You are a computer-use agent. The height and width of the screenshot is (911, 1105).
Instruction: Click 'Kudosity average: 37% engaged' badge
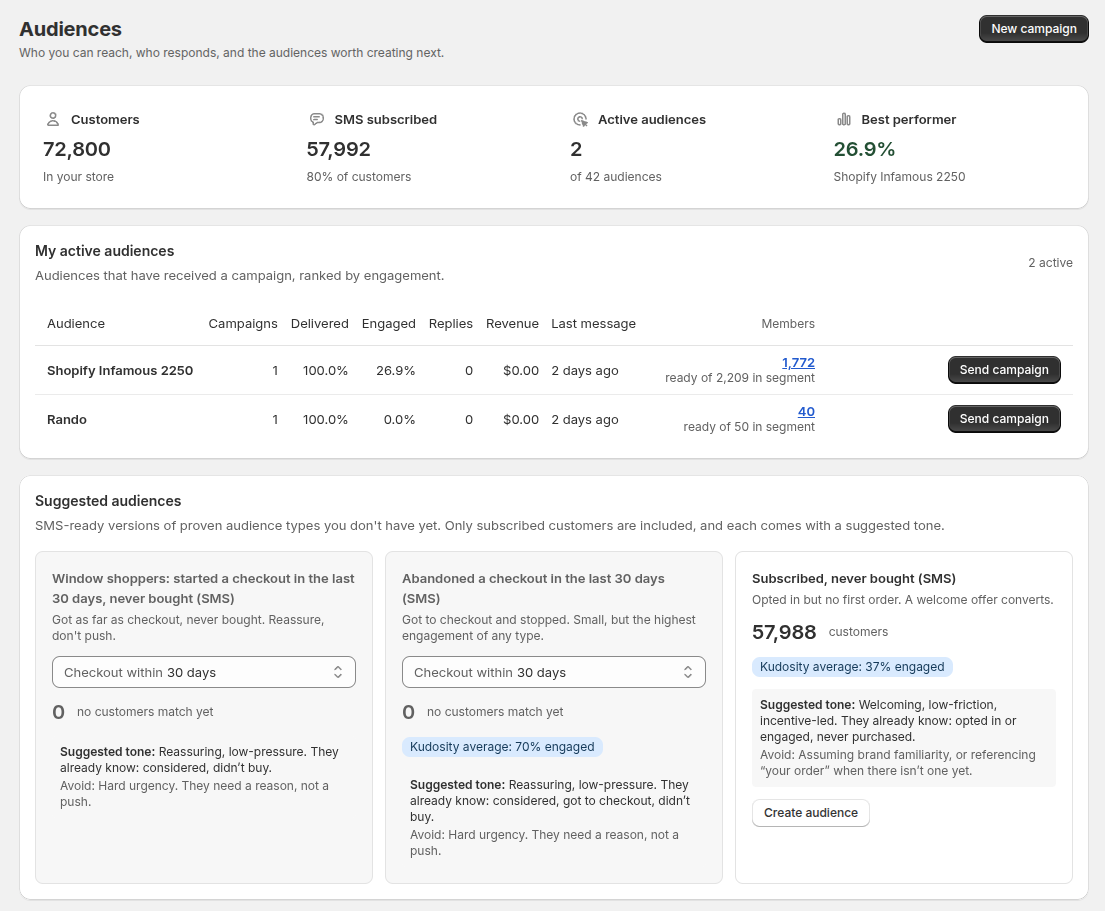(x=852, y=667)
